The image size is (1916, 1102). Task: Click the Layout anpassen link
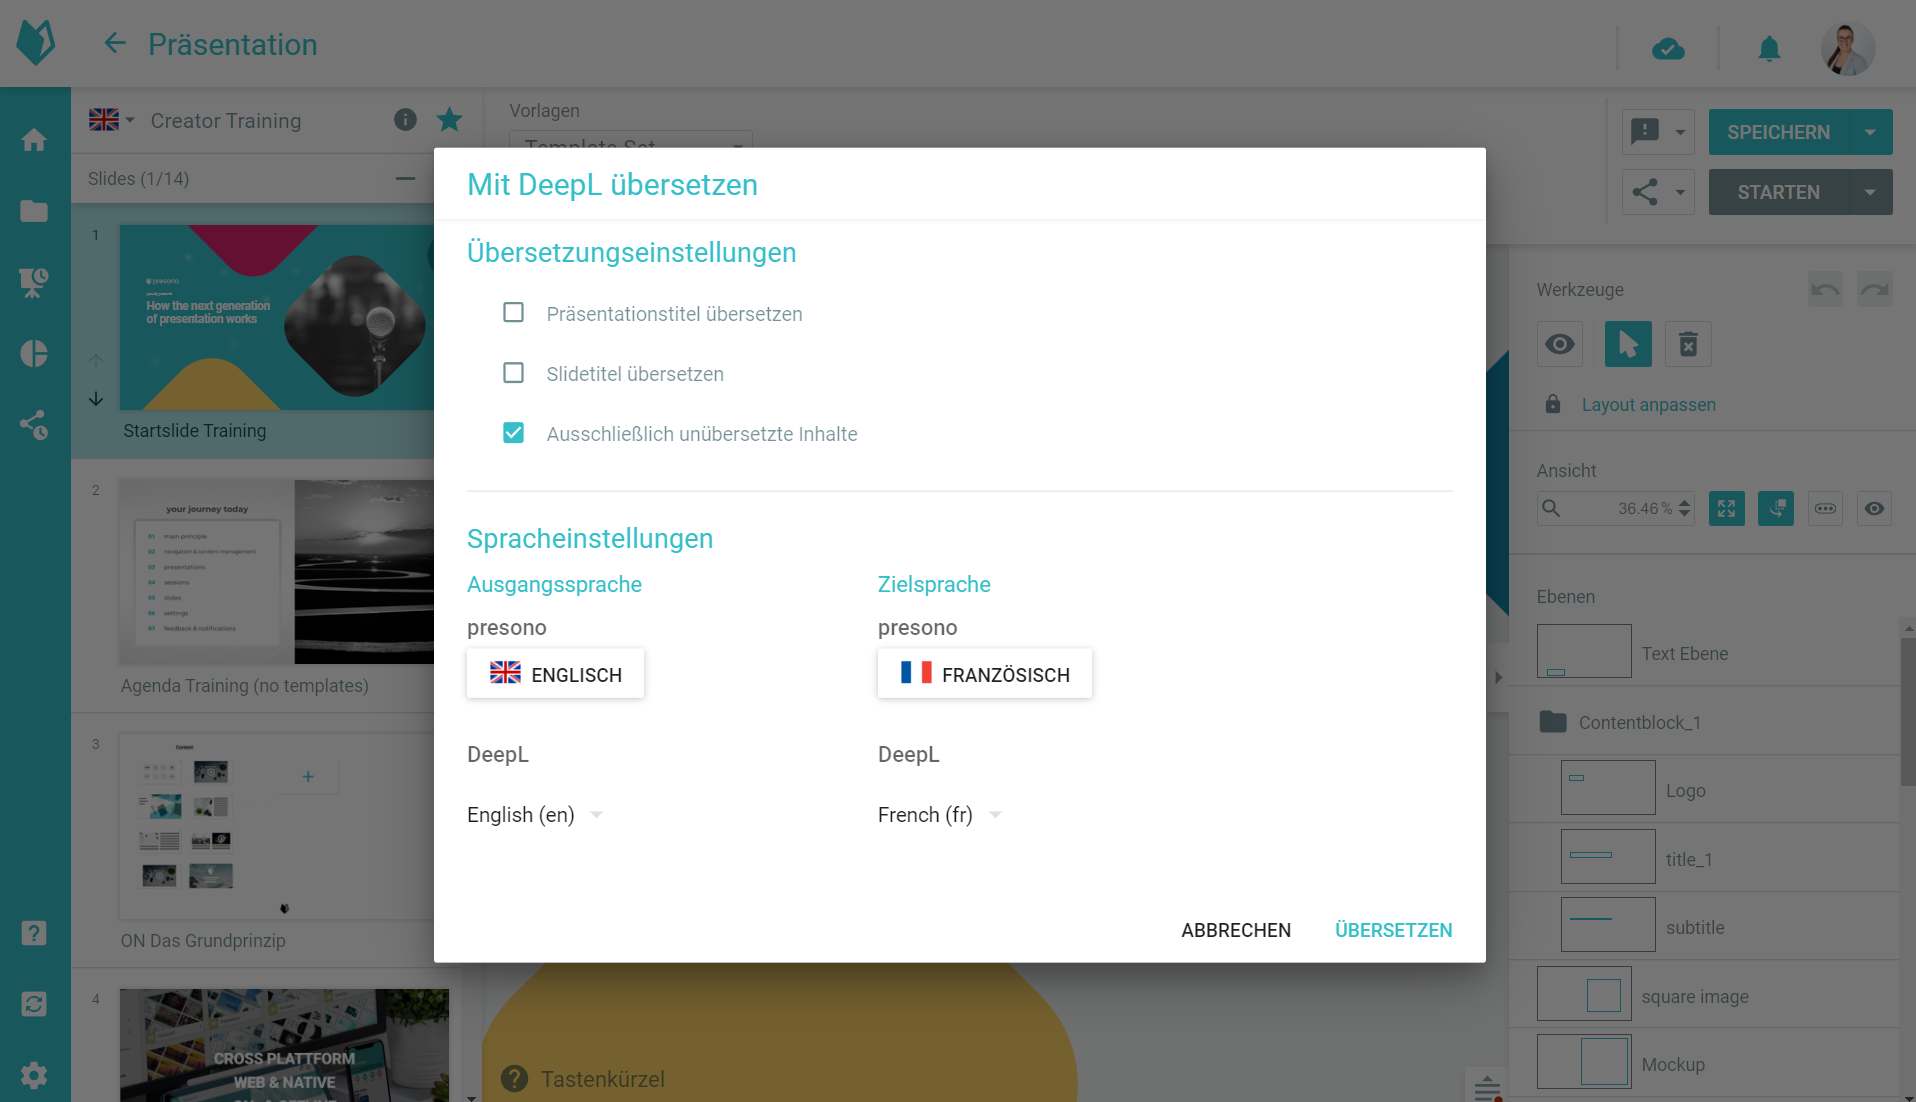tap(1649, 404)
